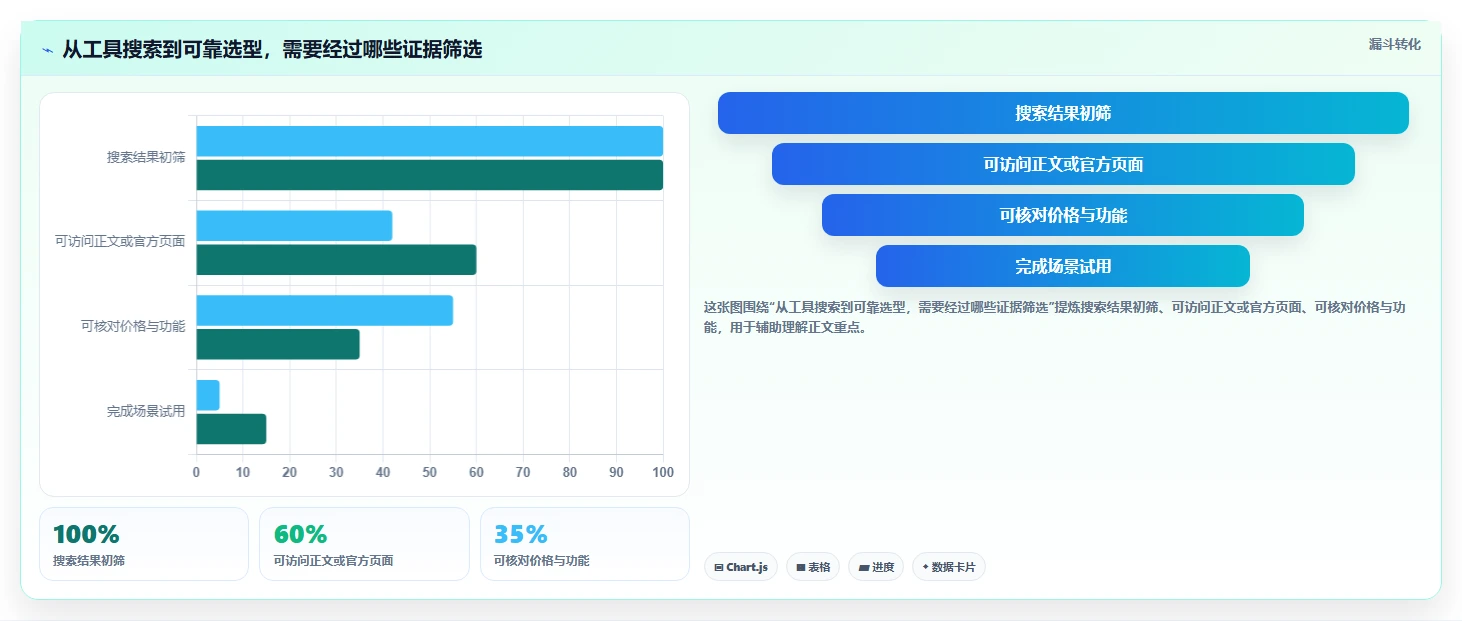Viewport: 1462px width, 621px height.
Task: Click the 数据卡片 chip
Action: pyautogui.click(x=949, y=567)
